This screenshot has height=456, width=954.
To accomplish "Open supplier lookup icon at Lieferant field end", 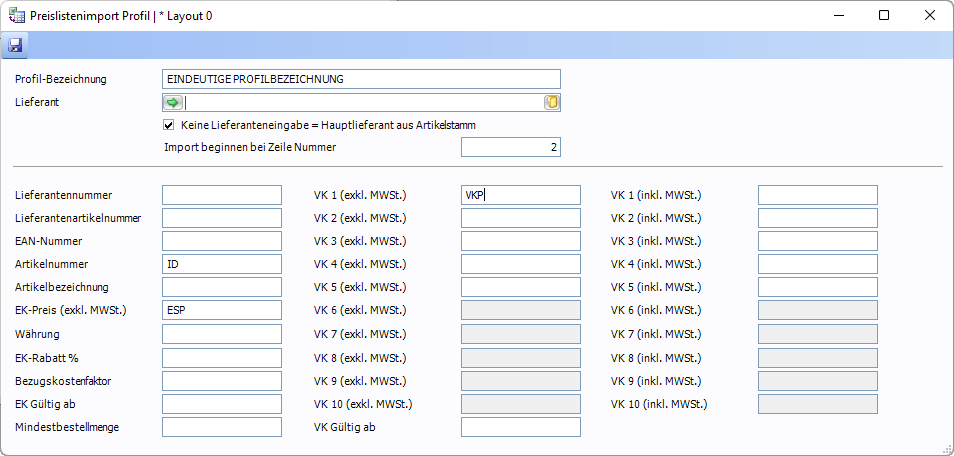I will coord(551,102).
